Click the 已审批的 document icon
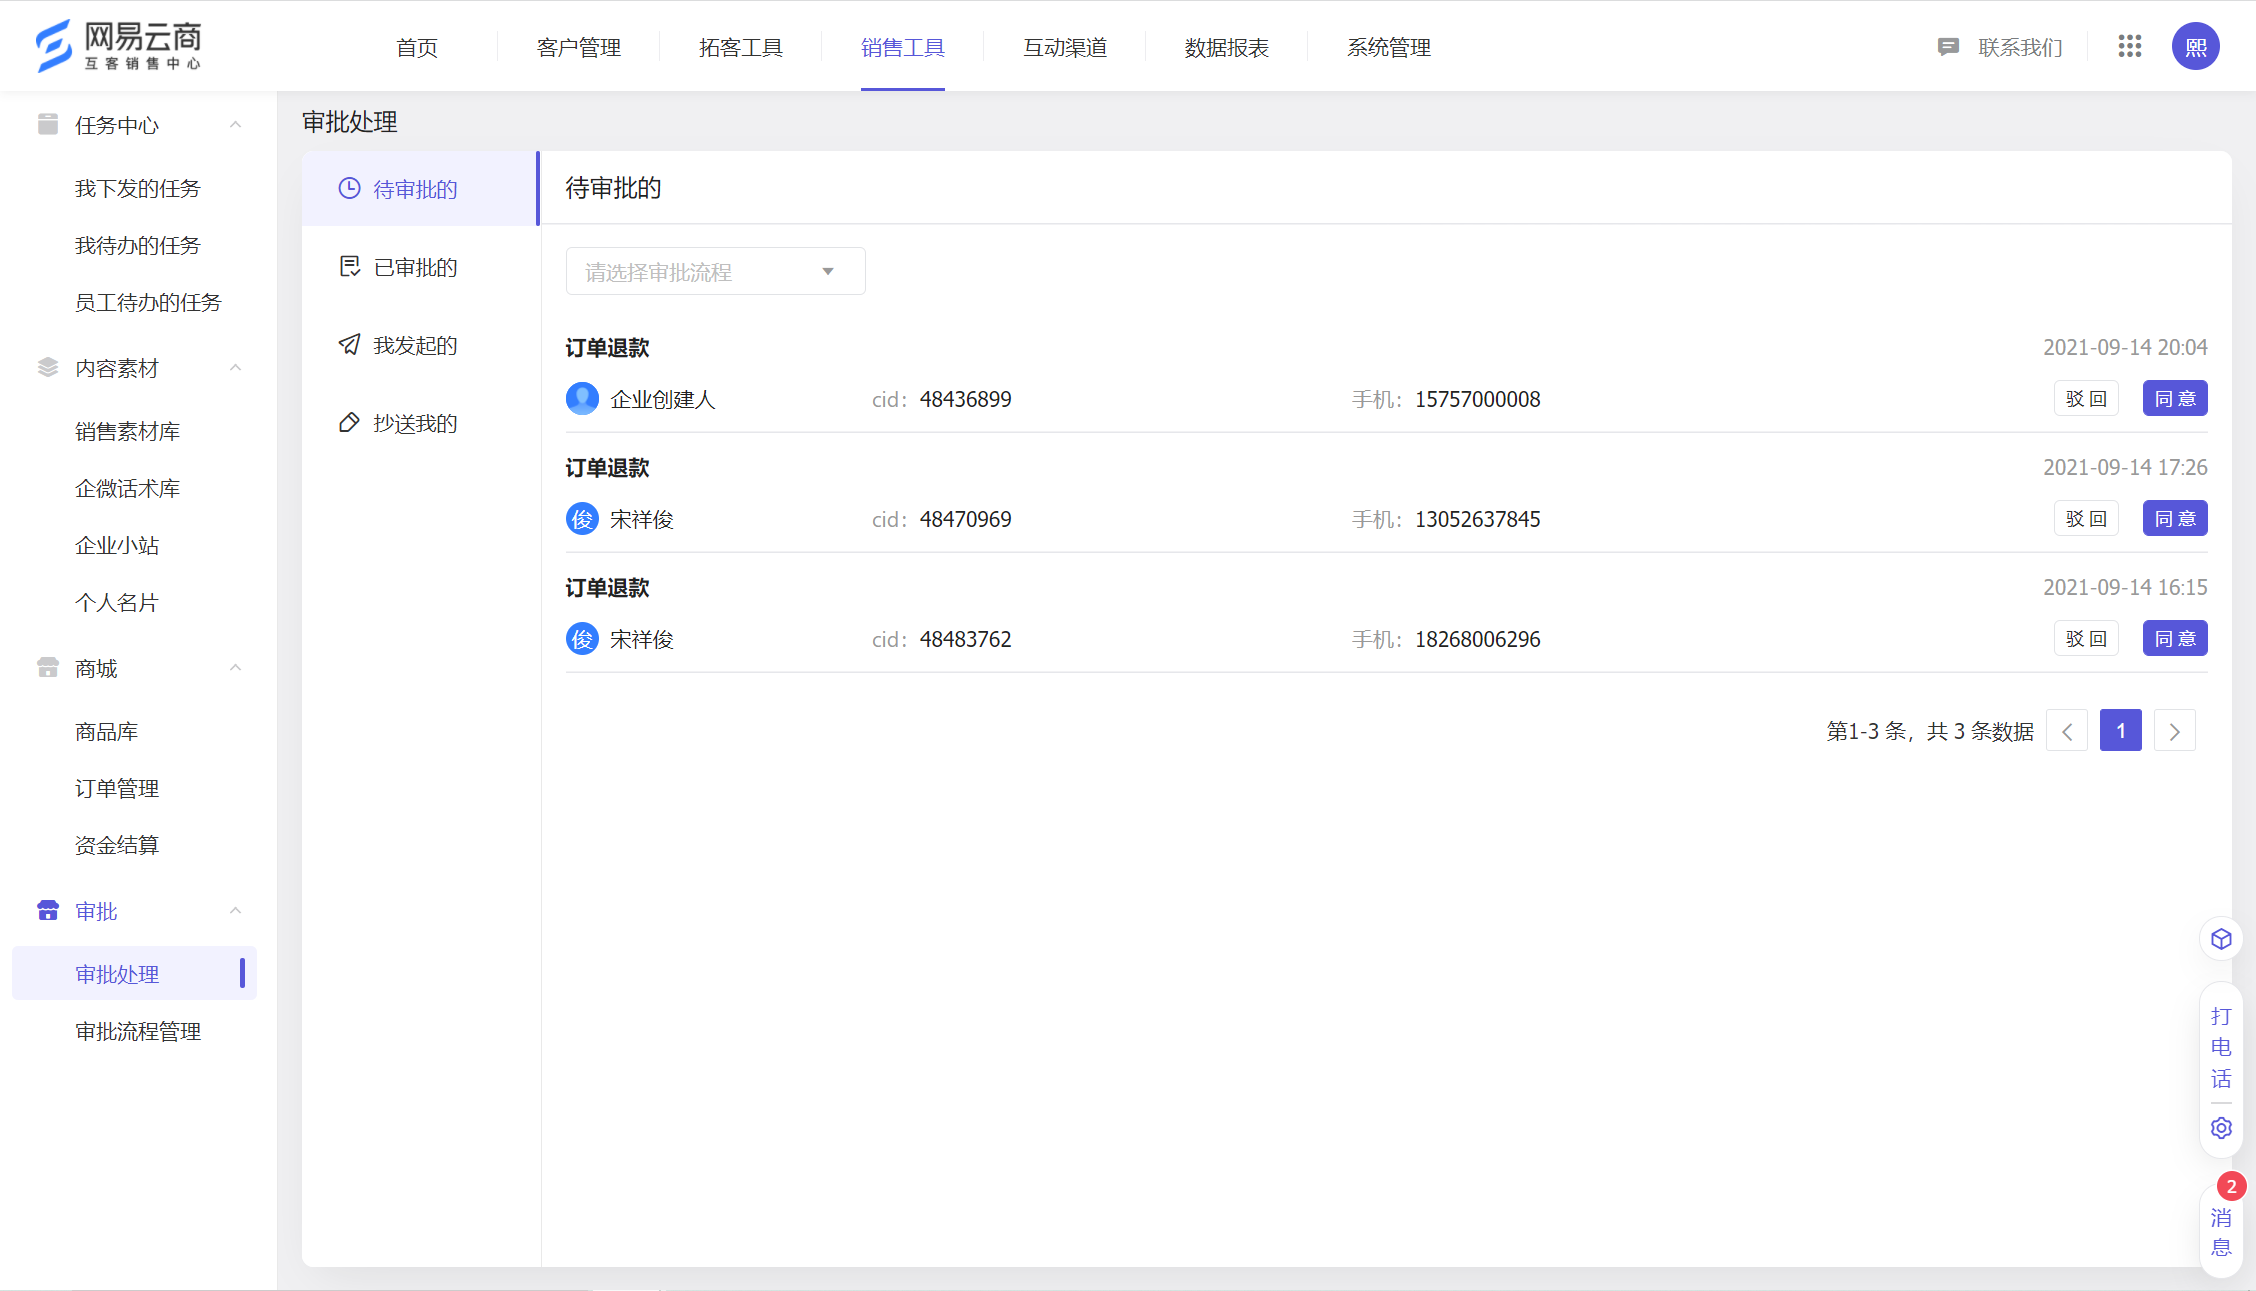Image resolution: width=2256 pixels, height=1291 pixels. click(349, 265)
